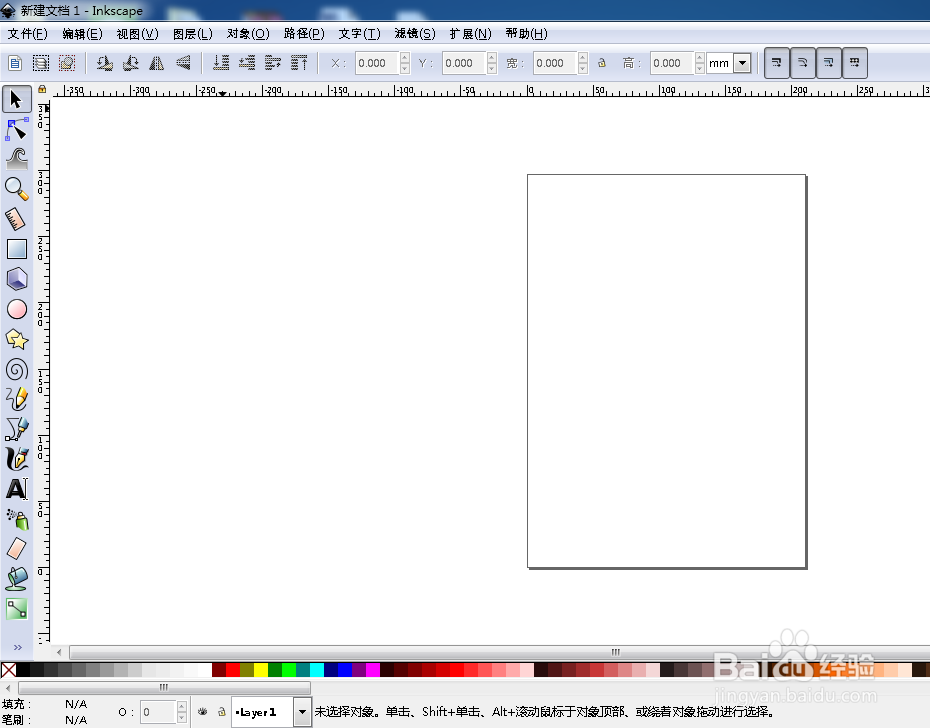This screenshot has width=930, height=728.
Task: Lower selection to bottom icon
Action: pos(221,63)
